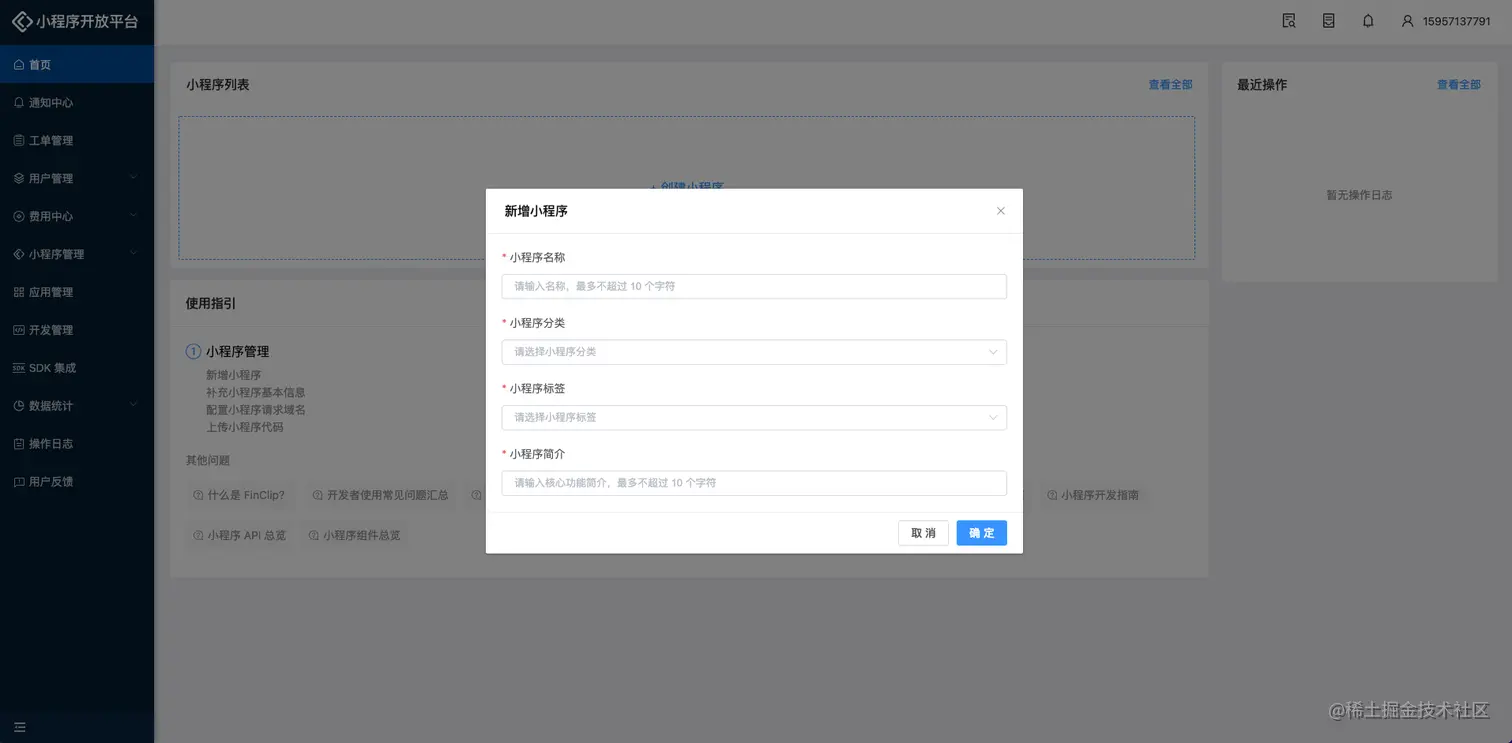Close the 新增小程序 dialog with X
Image resolution: width=1512 pixels, height=743 pixels.
1000,211
